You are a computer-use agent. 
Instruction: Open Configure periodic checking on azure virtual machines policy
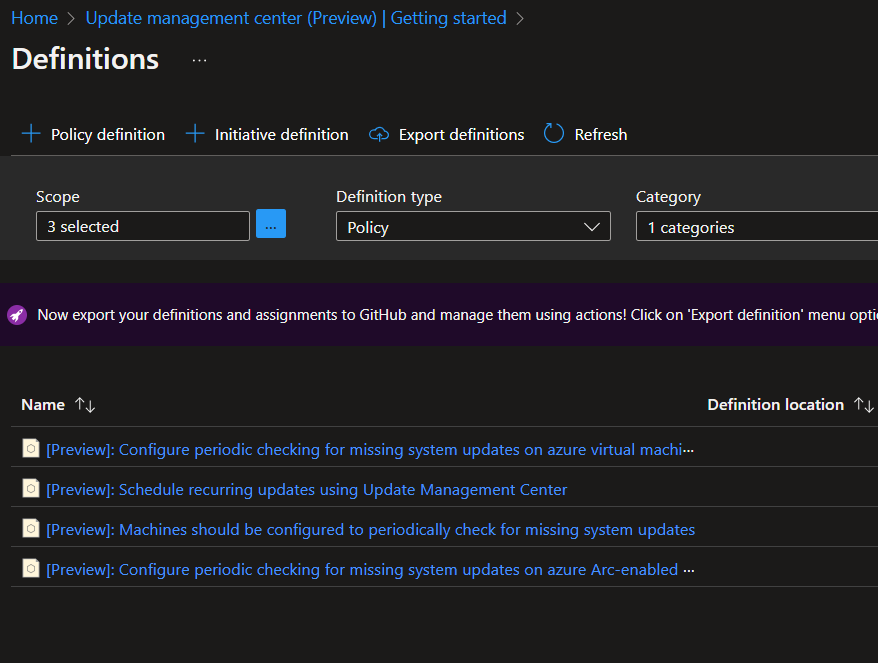pos(368,450)
